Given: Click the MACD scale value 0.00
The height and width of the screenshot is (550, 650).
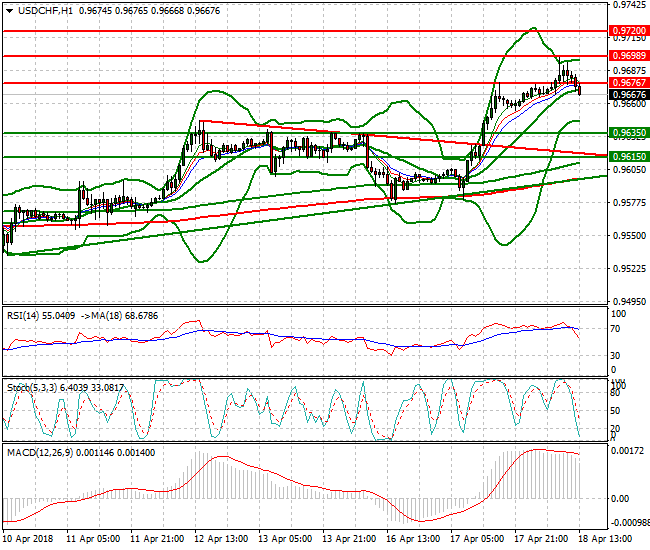Looking at the screenshot, I should coord(620,499).
